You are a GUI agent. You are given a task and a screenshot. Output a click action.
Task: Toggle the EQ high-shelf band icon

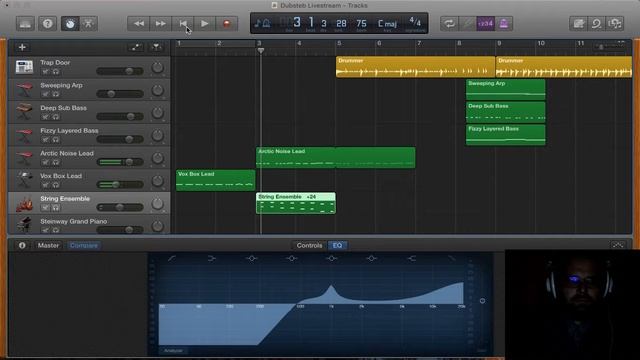click(x=412, y=258)
